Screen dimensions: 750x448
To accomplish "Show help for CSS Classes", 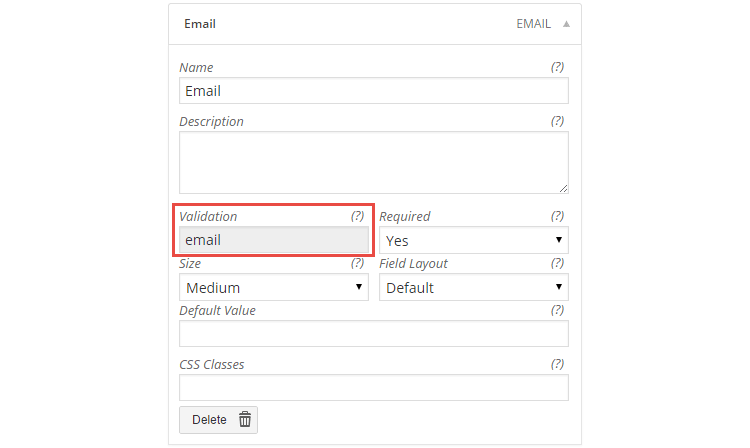I will coord(557,364).
